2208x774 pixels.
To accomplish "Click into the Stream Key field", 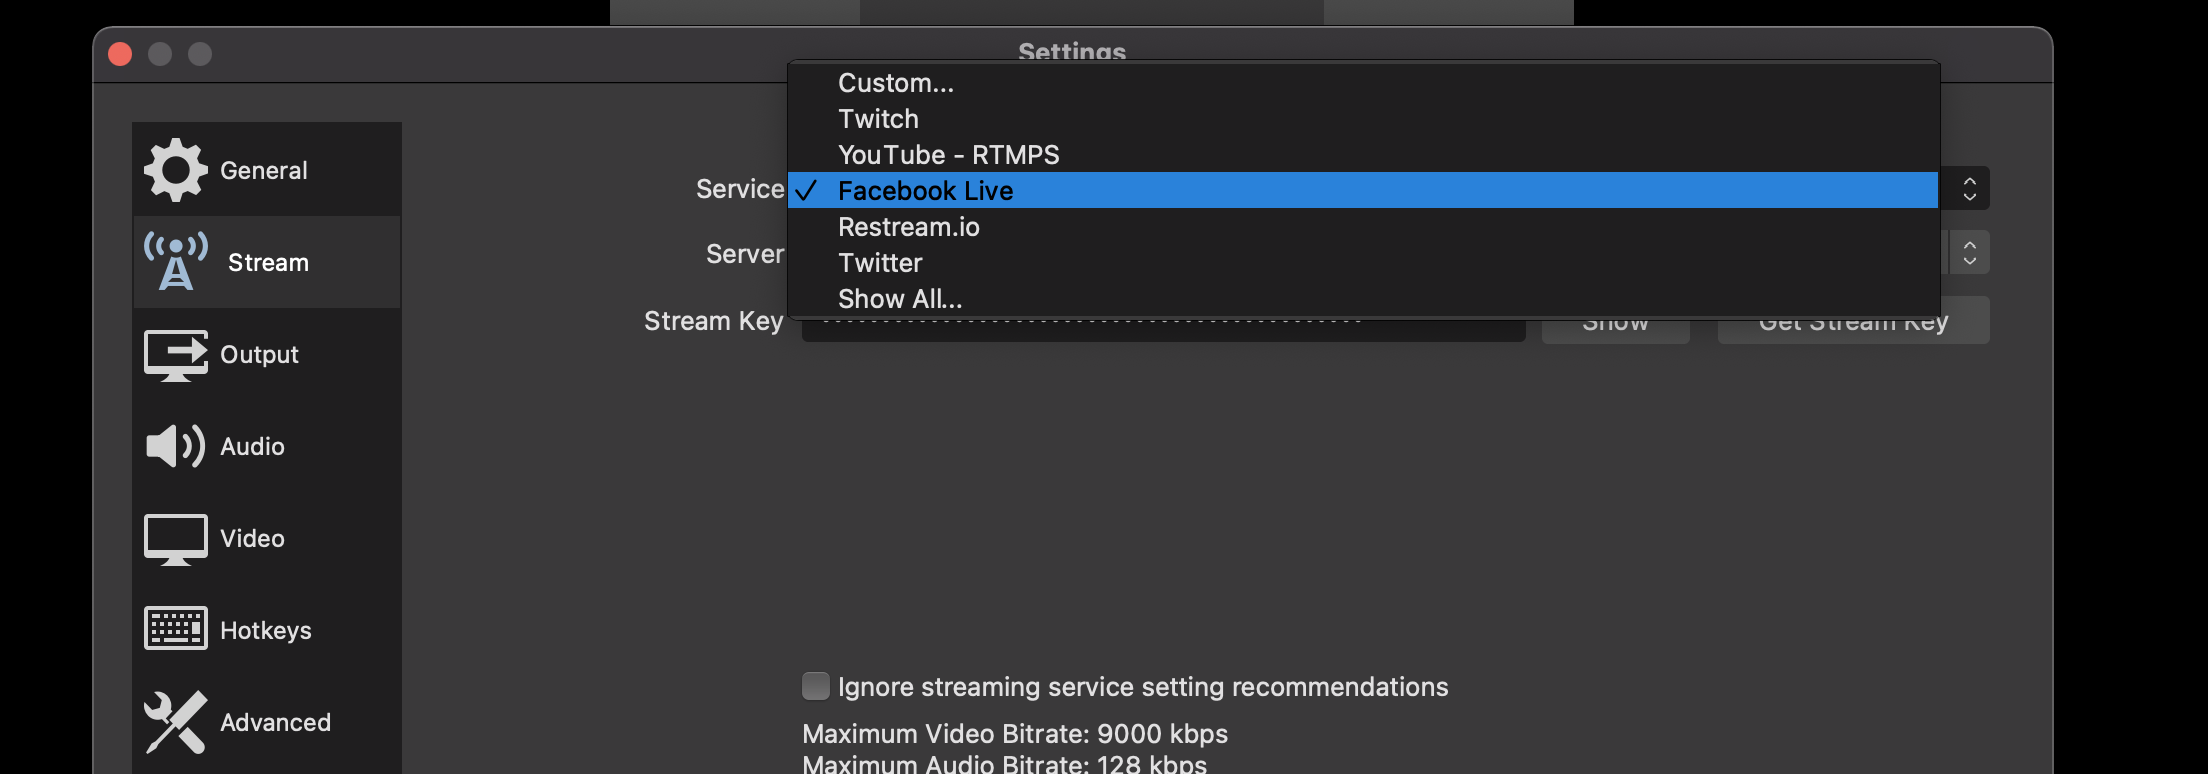I will coord(1164,329).
